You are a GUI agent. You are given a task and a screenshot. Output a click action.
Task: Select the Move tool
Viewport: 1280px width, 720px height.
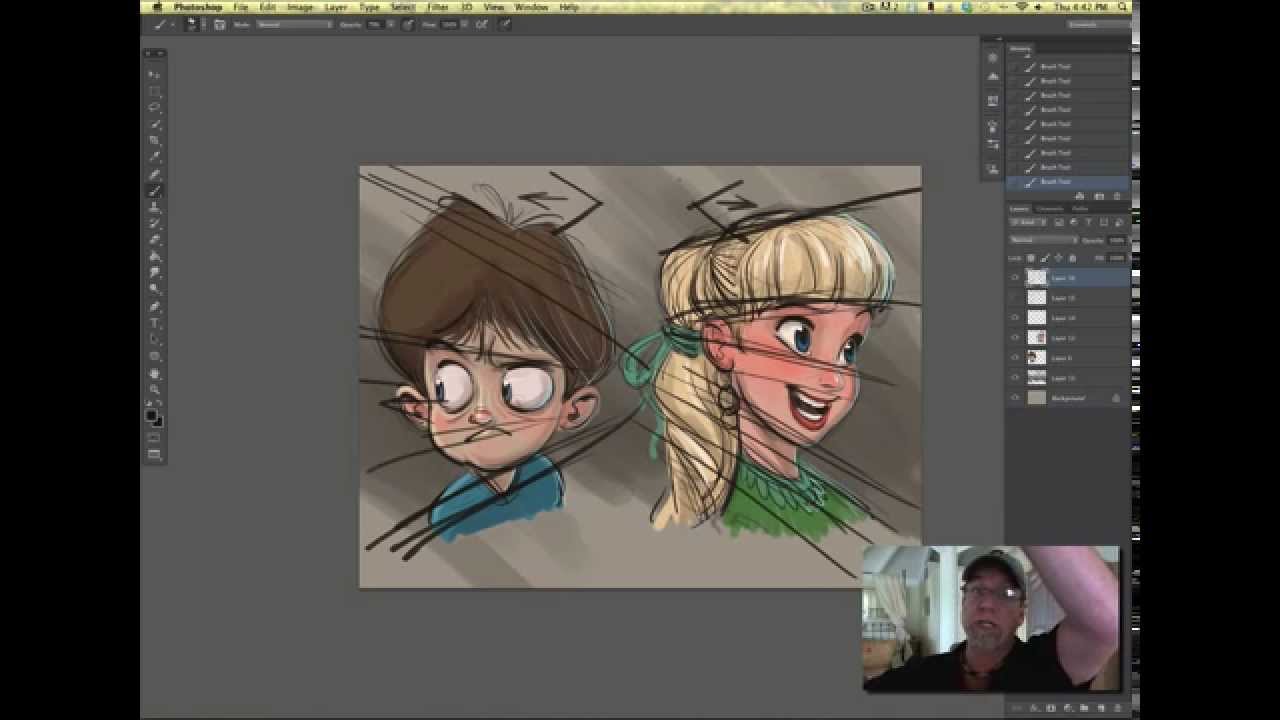(x=155, y=75)
